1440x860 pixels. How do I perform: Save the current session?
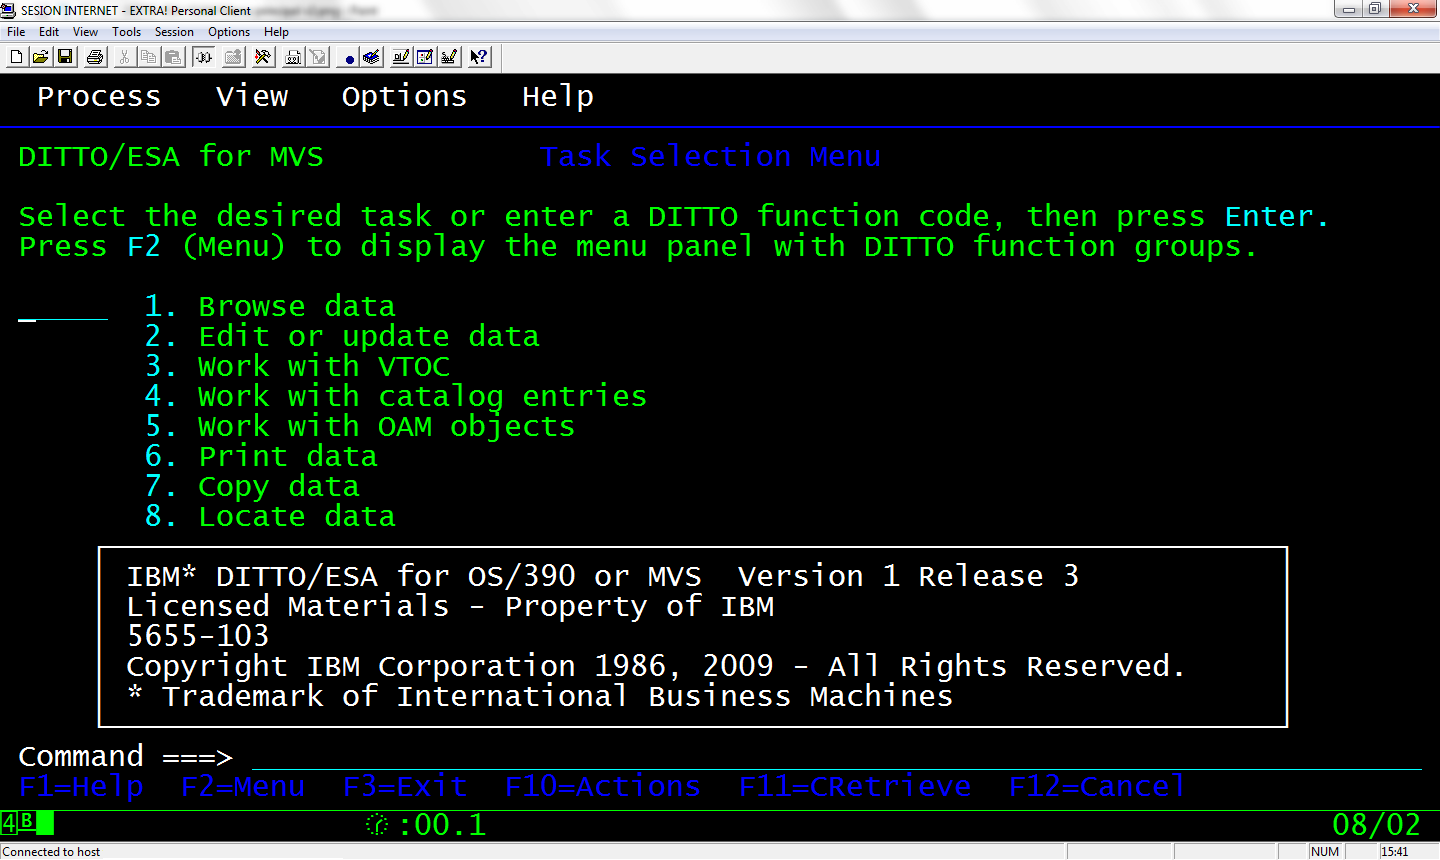click(x=65, y=57)
